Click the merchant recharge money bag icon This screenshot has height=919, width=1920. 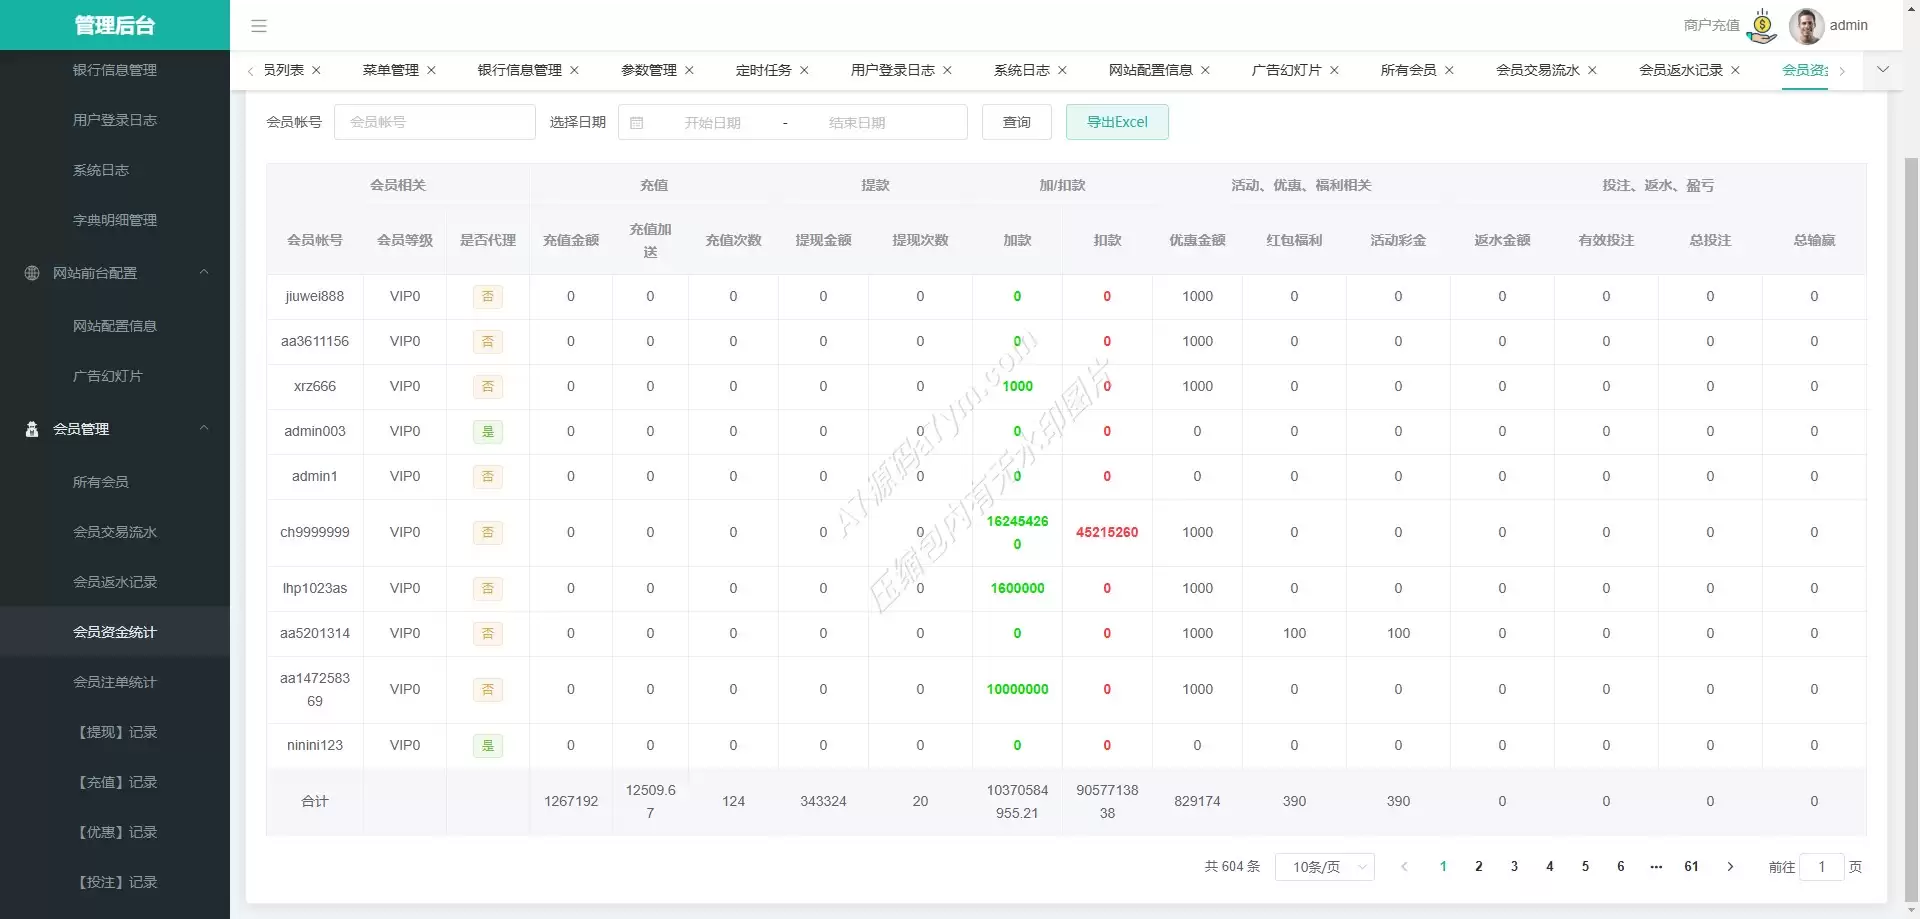[x=1762, y=26]
